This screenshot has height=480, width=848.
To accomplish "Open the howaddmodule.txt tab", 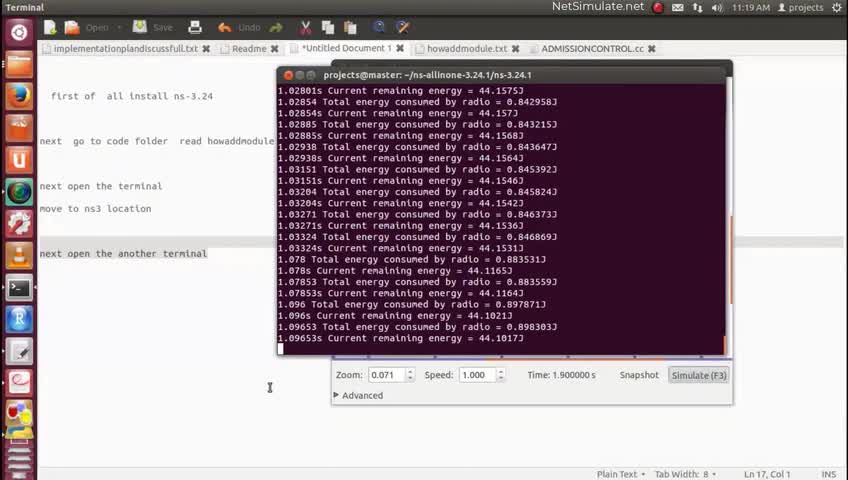I will coord(467,49).
